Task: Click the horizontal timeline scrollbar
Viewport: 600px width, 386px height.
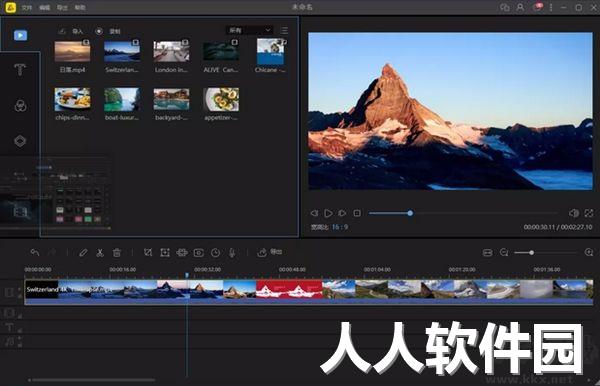Action: click(93, 380)
